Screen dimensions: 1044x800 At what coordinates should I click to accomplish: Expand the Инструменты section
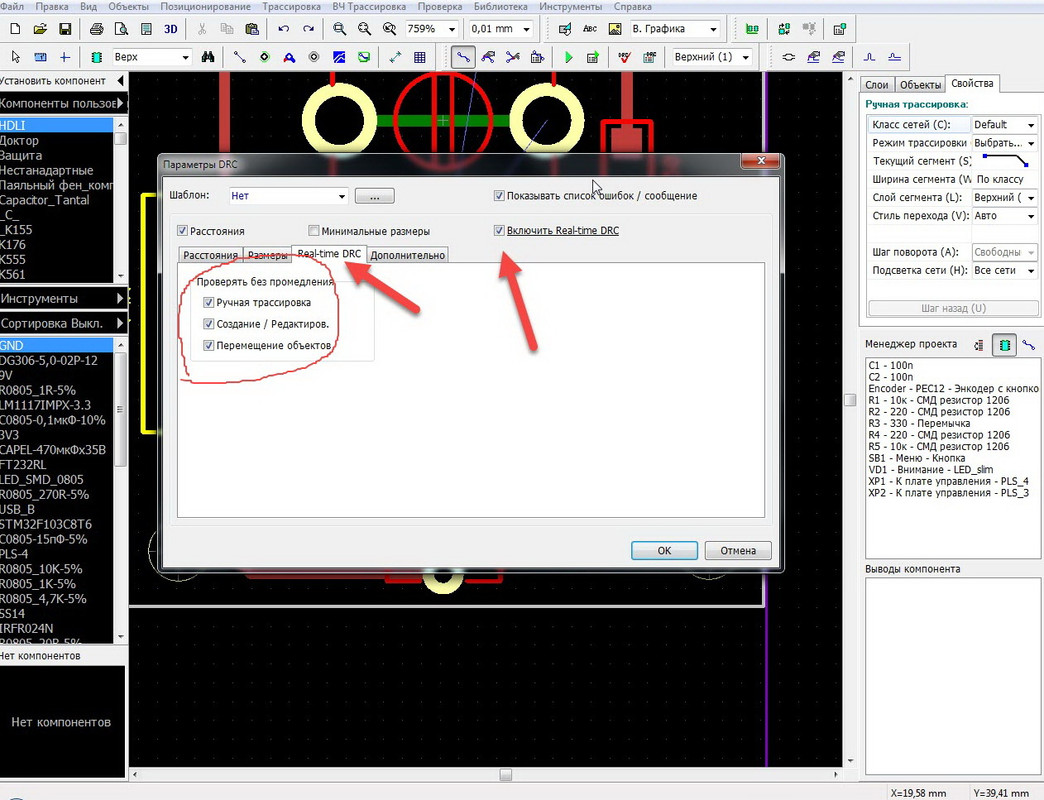[x=63, y=299]
